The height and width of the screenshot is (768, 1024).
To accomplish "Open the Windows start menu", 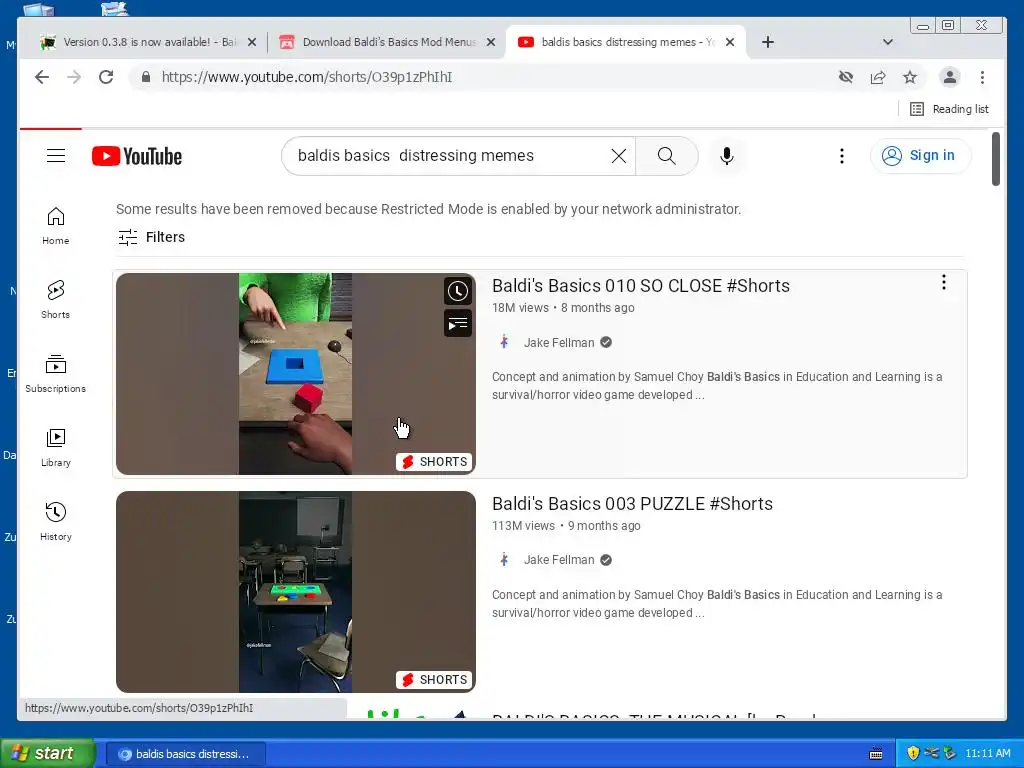I will pyautogui.click(x=47, y=754).
